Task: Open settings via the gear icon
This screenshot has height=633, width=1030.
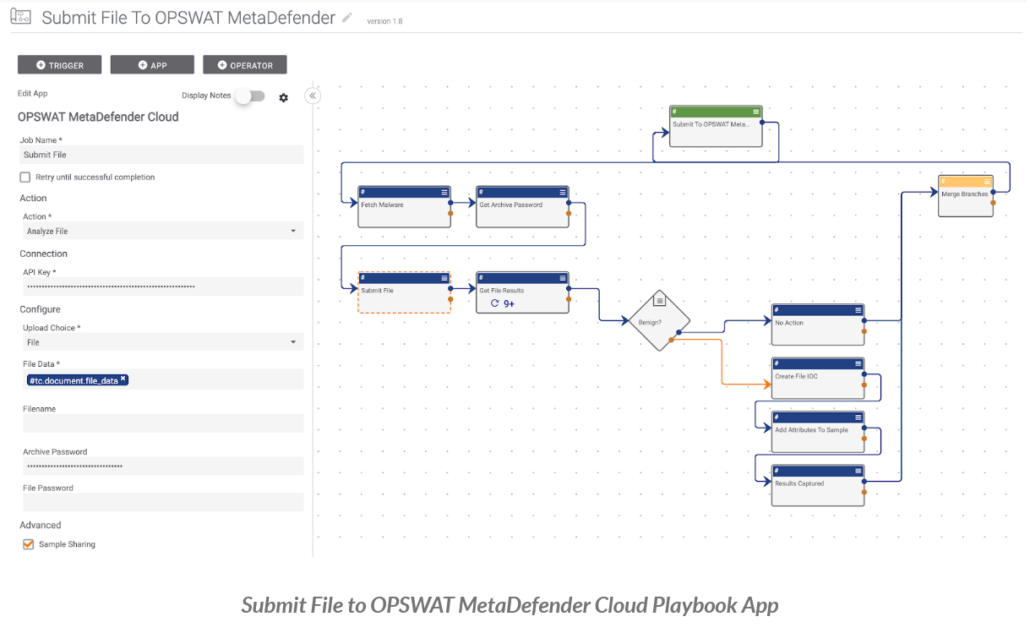Action: pos(283,98)
